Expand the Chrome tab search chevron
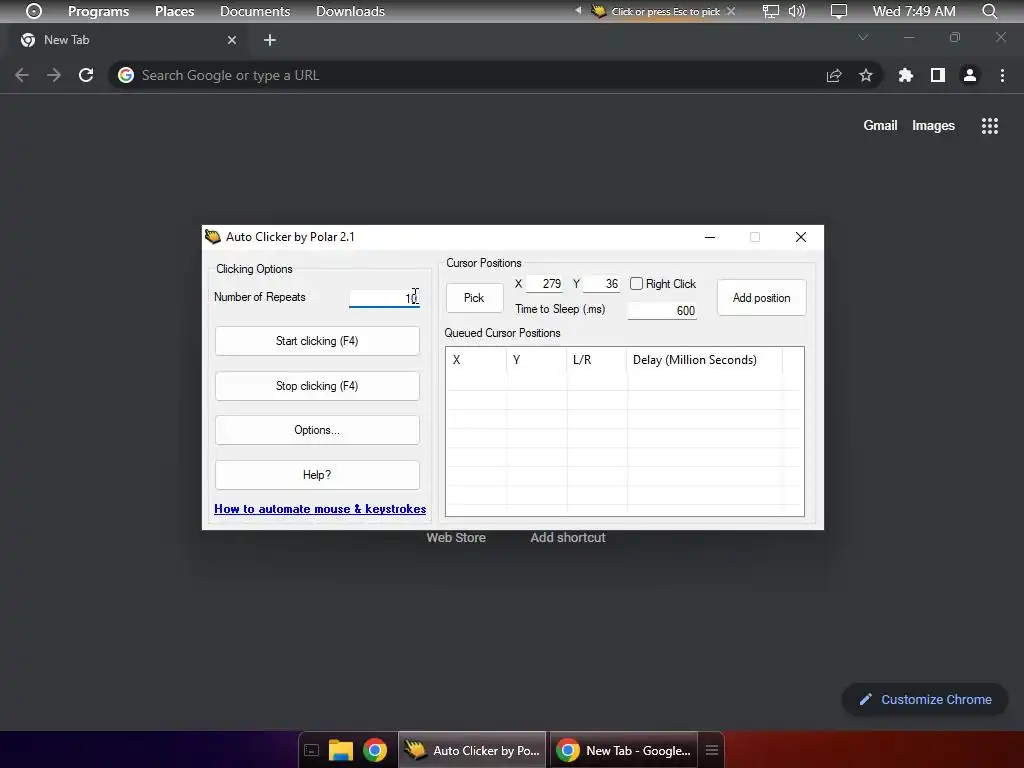 [x=863, y=37]
